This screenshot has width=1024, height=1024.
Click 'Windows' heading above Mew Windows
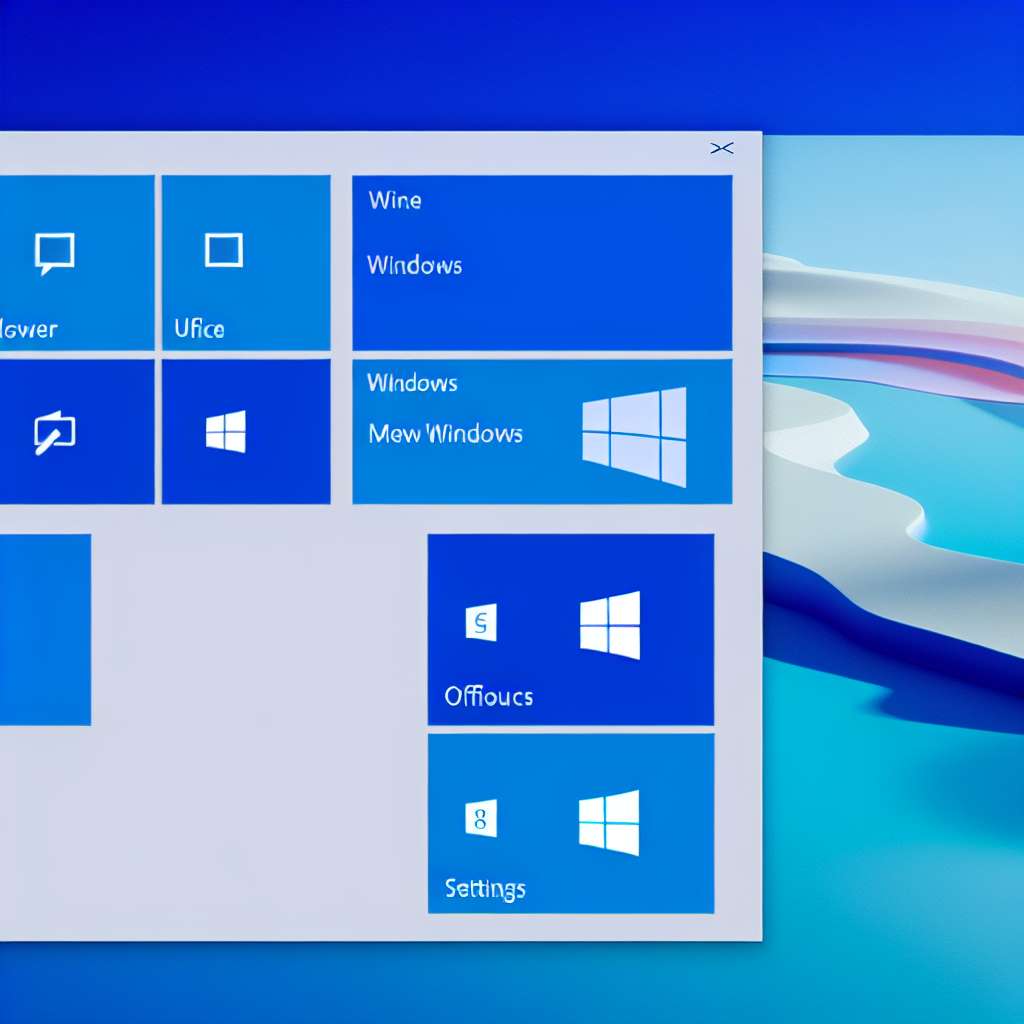click(412, 383)
